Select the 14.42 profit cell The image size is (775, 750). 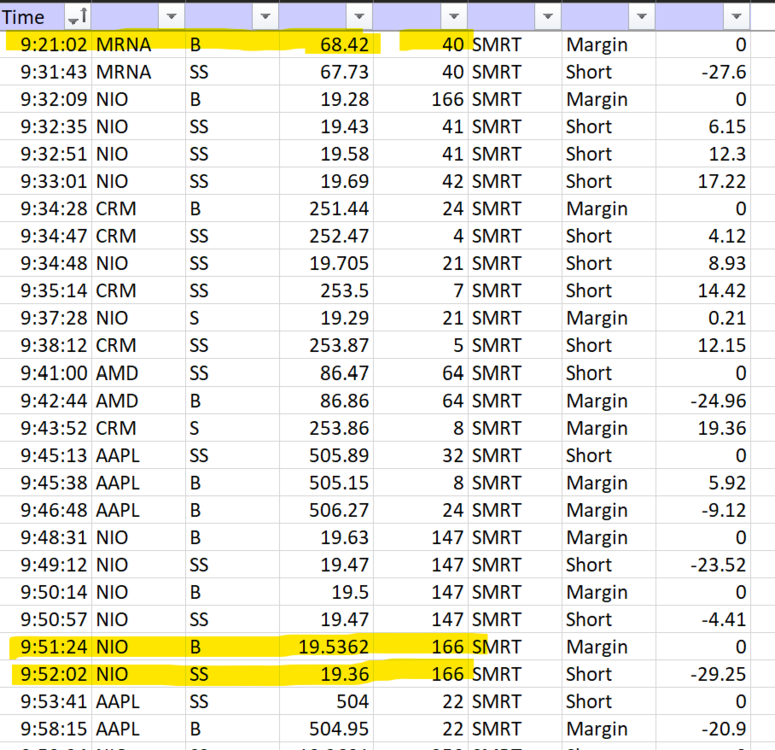pyautogui.click(x=703, y=291)
